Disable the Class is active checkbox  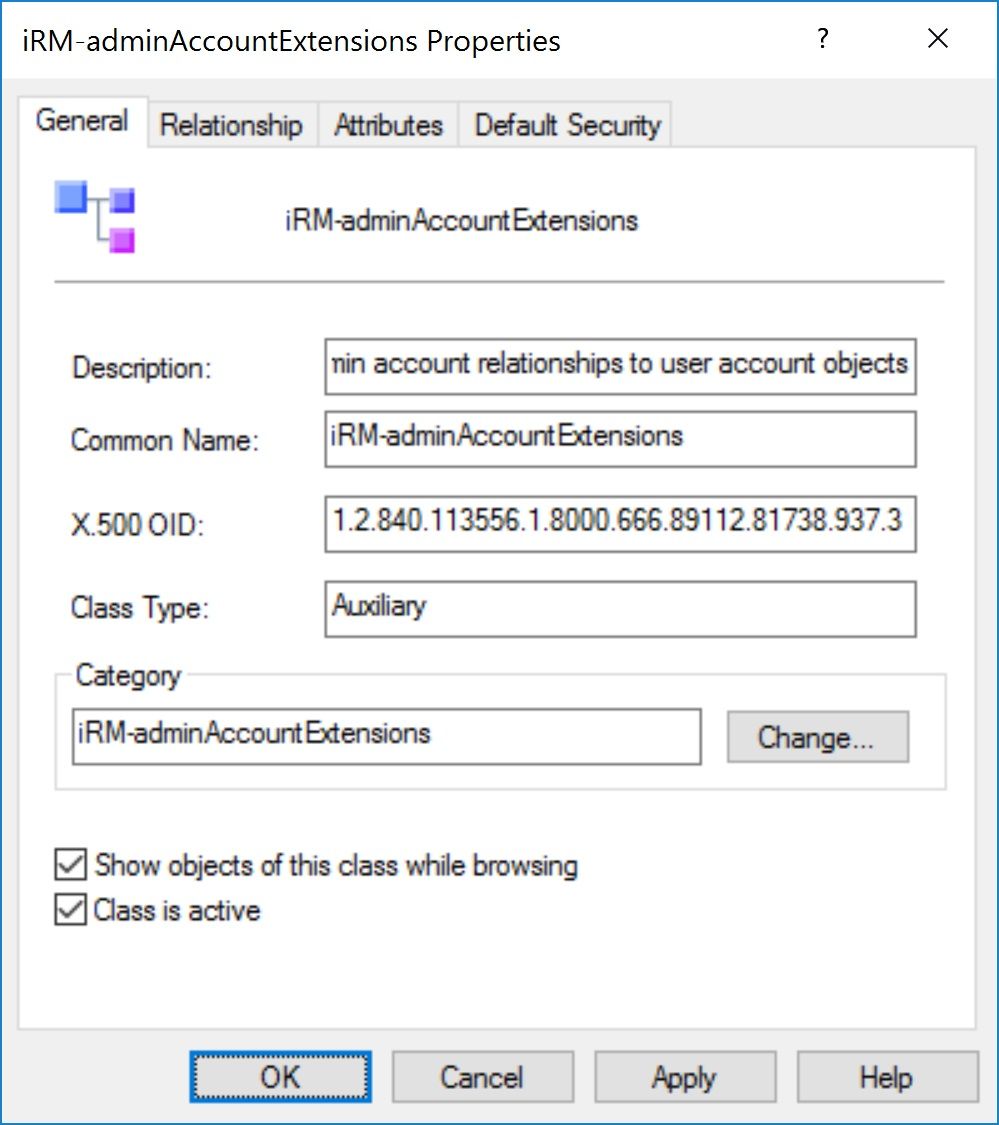click(70, 911)
